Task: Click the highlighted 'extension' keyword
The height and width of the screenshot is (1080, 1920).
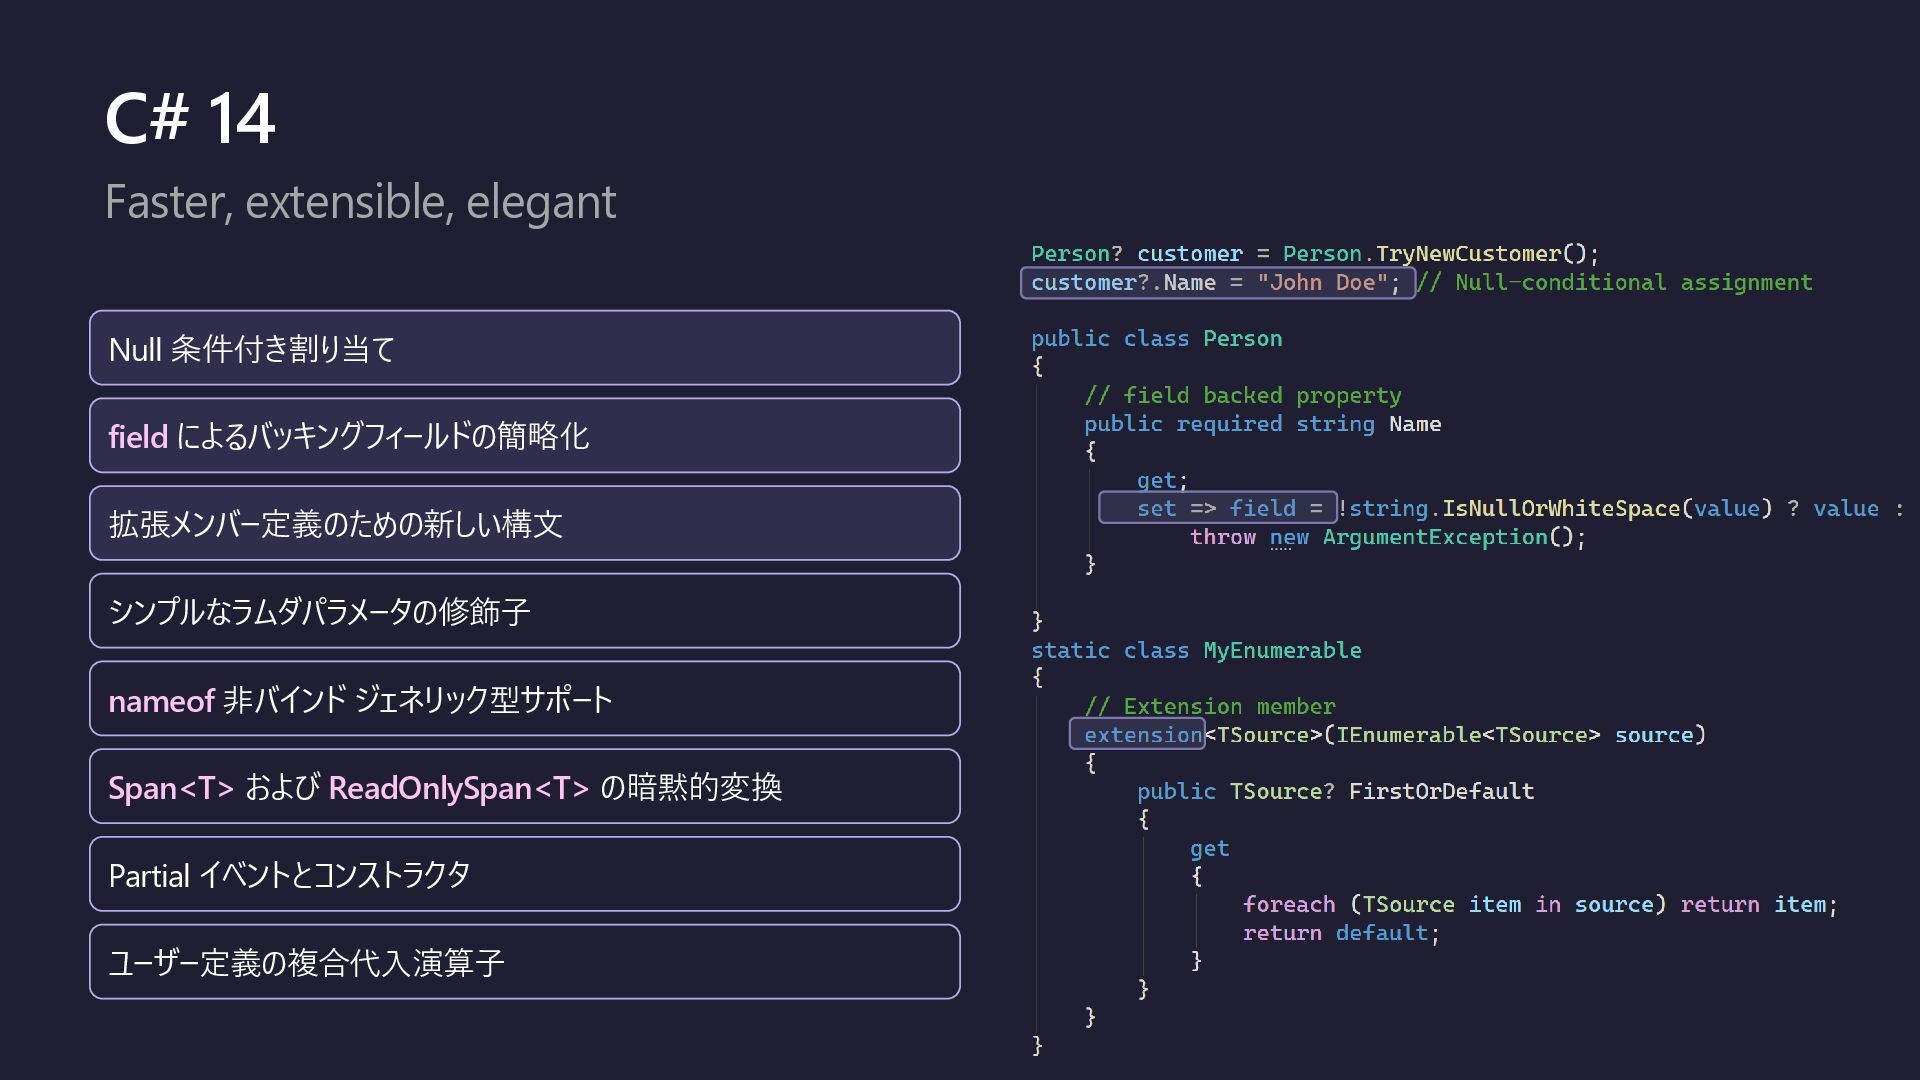Action: pyautogui.click(x=1141, y=735)
